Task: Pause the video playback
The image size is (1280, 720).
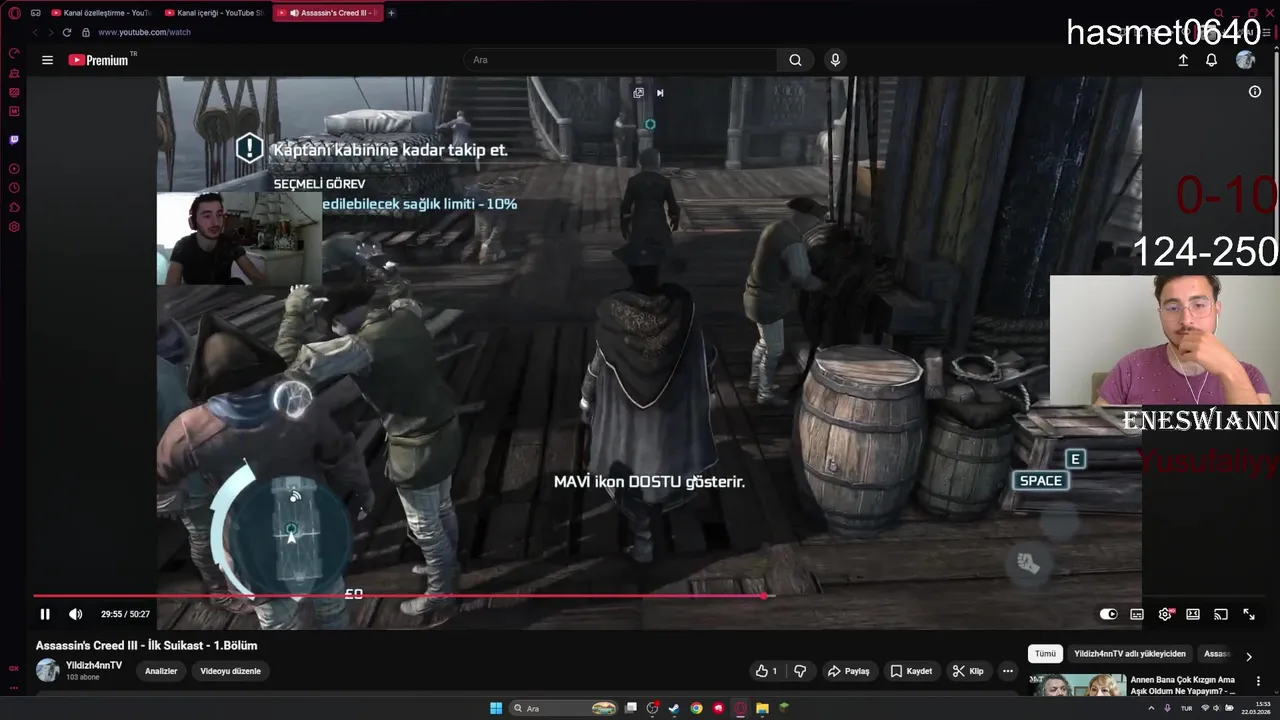Action: 45,614
